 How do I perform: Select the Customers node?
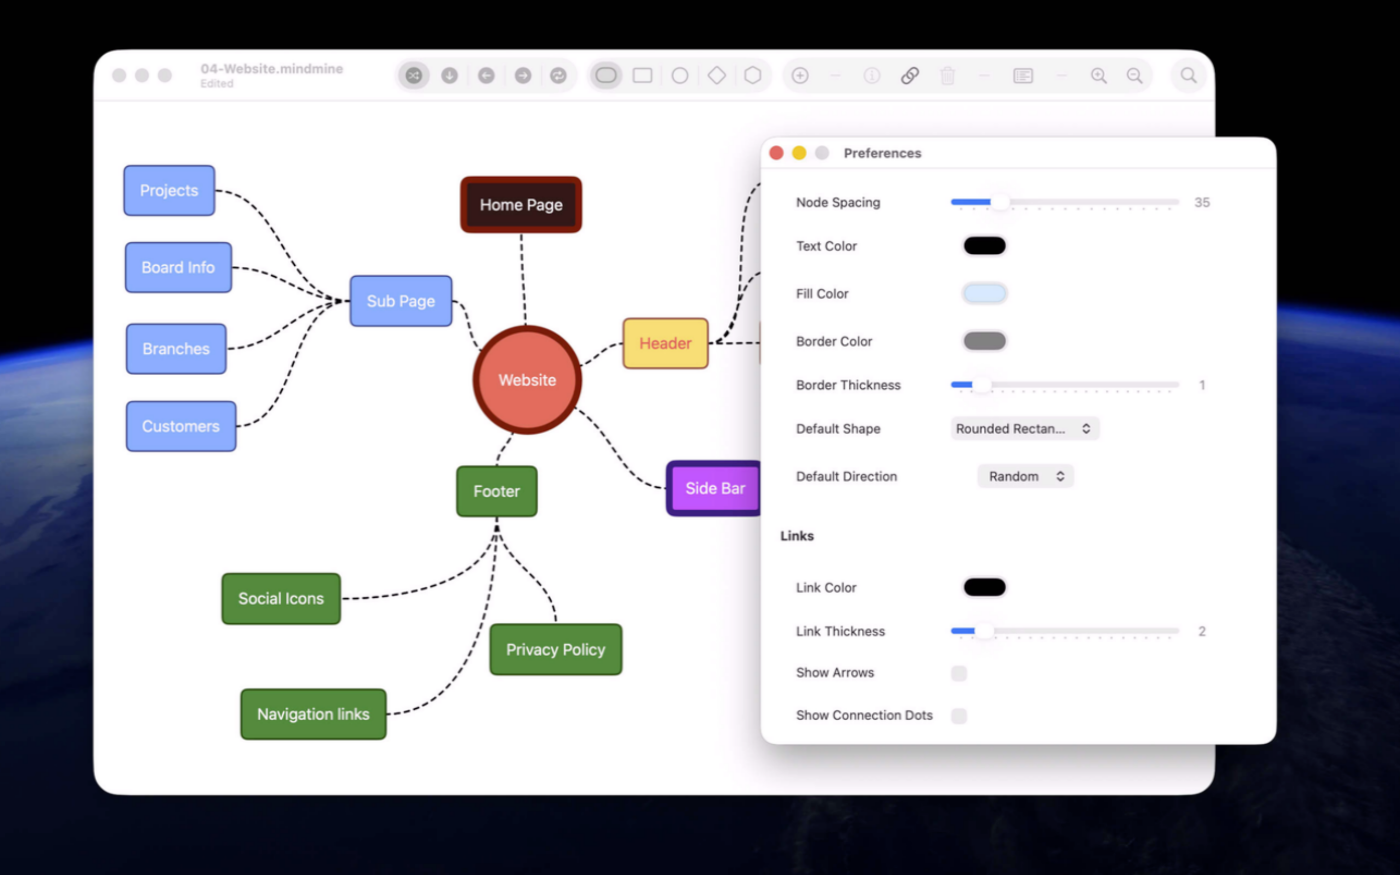(x=181, y=427)
